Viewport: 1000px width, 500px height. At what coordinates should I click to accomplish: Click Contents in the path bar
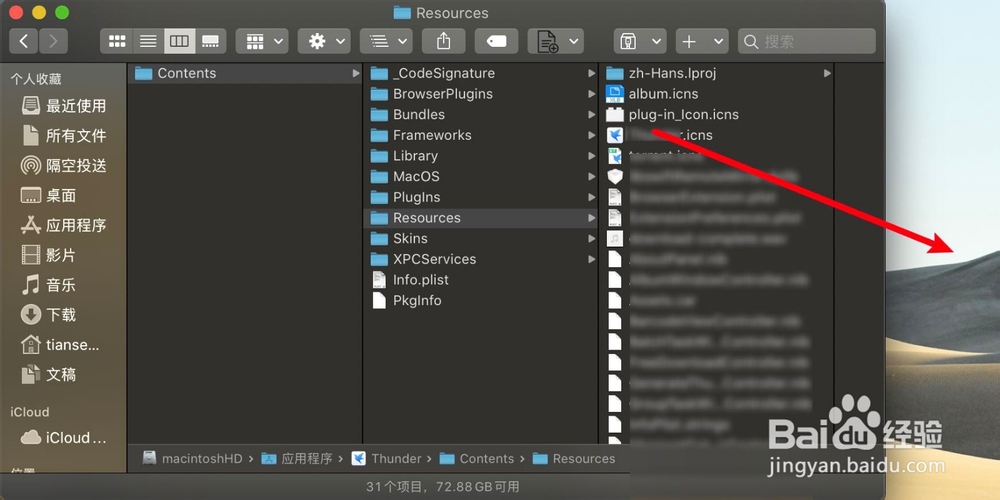point(477,459)
